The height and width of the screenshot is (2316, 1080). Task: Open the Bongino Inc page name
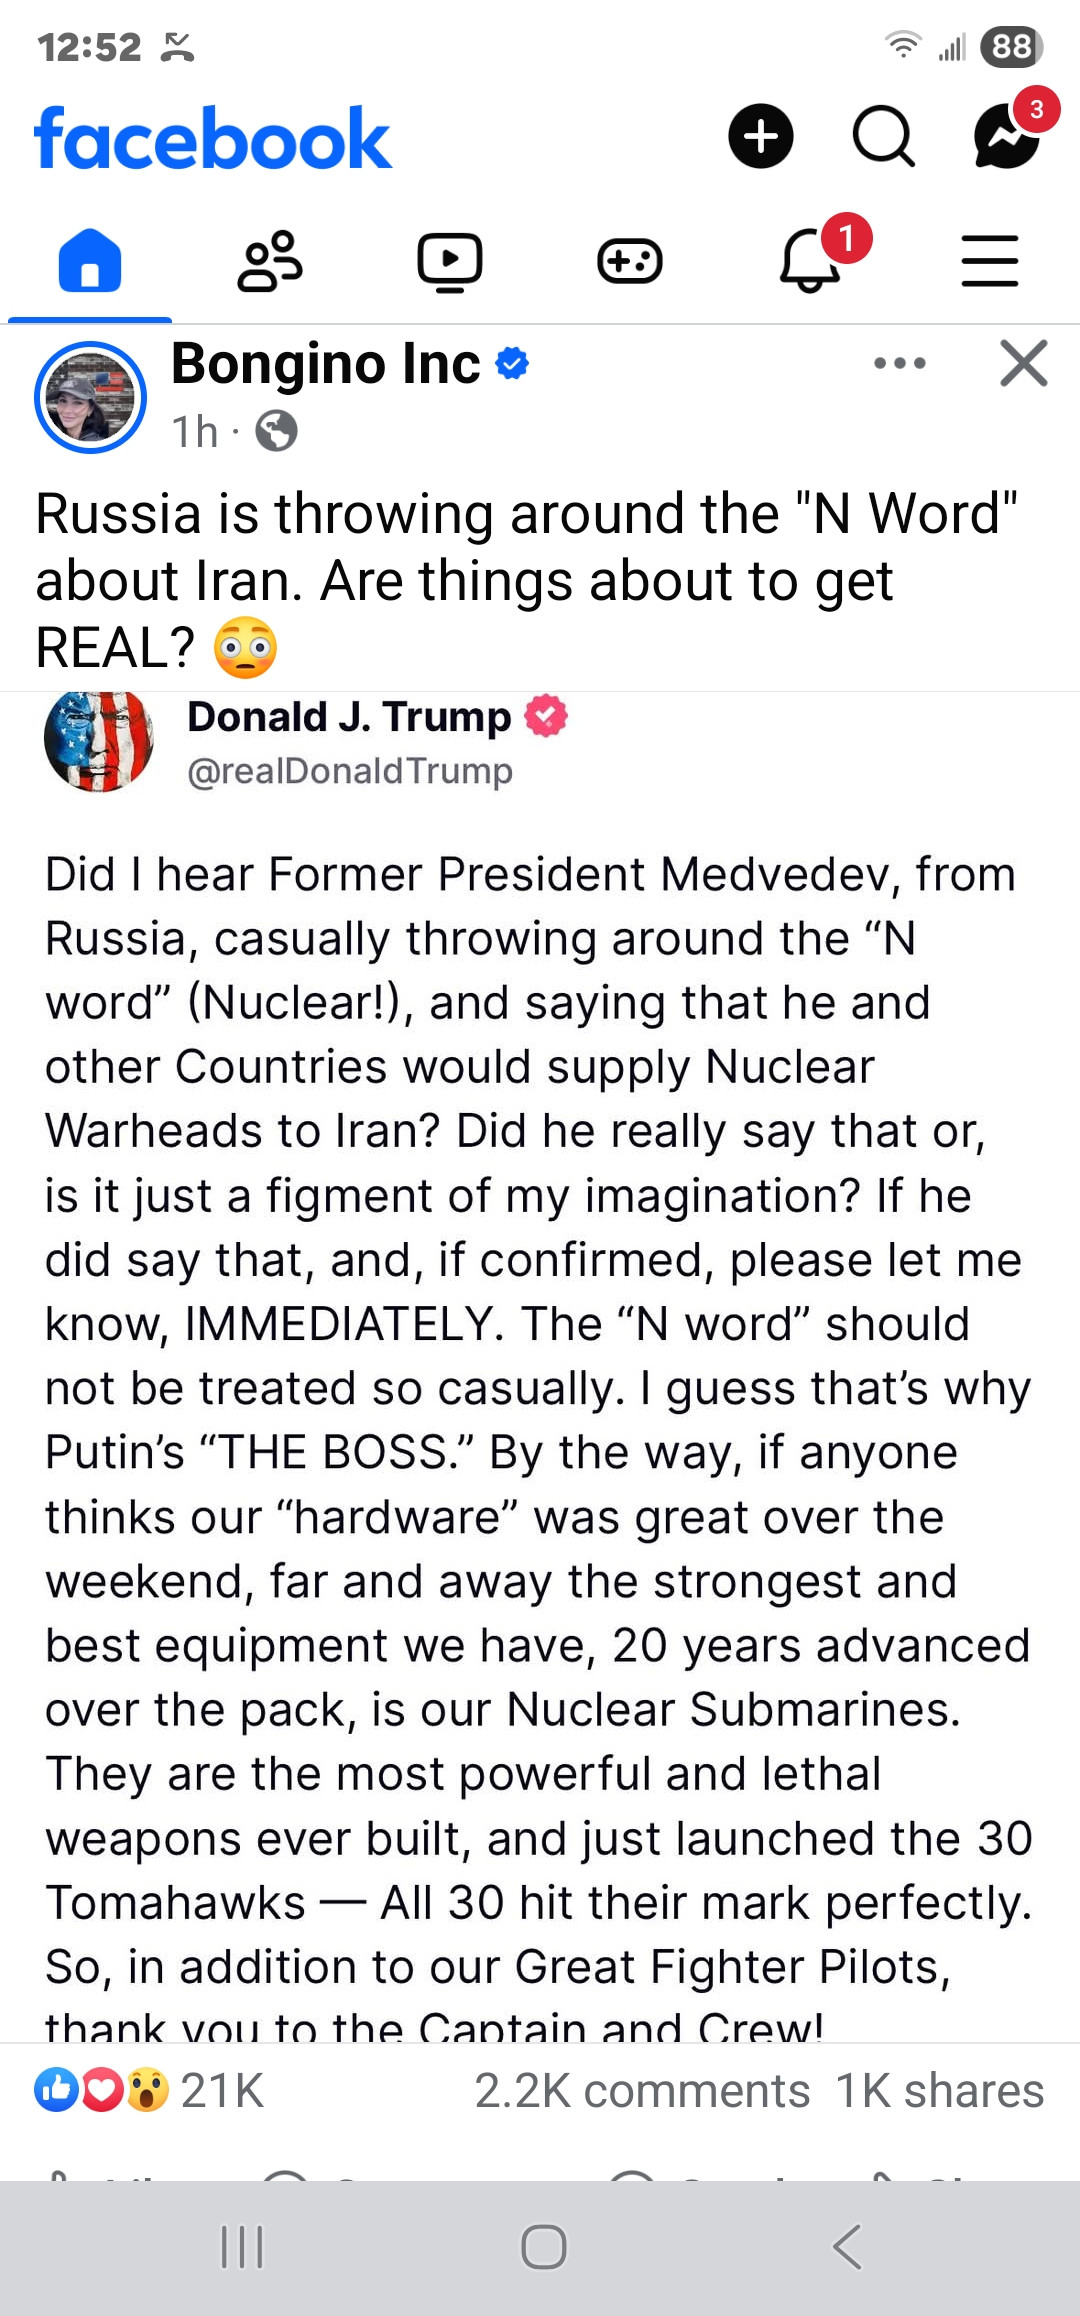(x=326, y=364)
